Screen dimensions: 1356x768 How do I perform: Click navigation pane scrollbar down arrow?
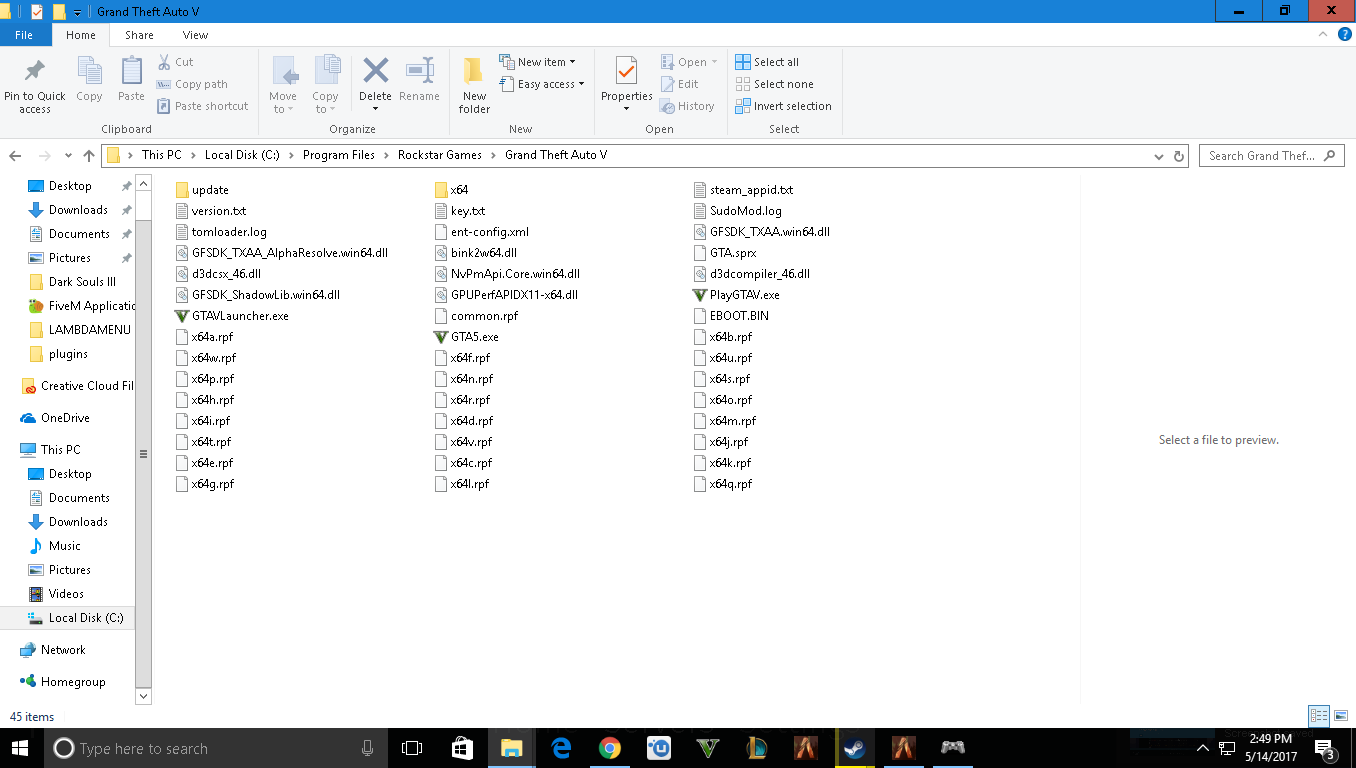coord(143,696)
